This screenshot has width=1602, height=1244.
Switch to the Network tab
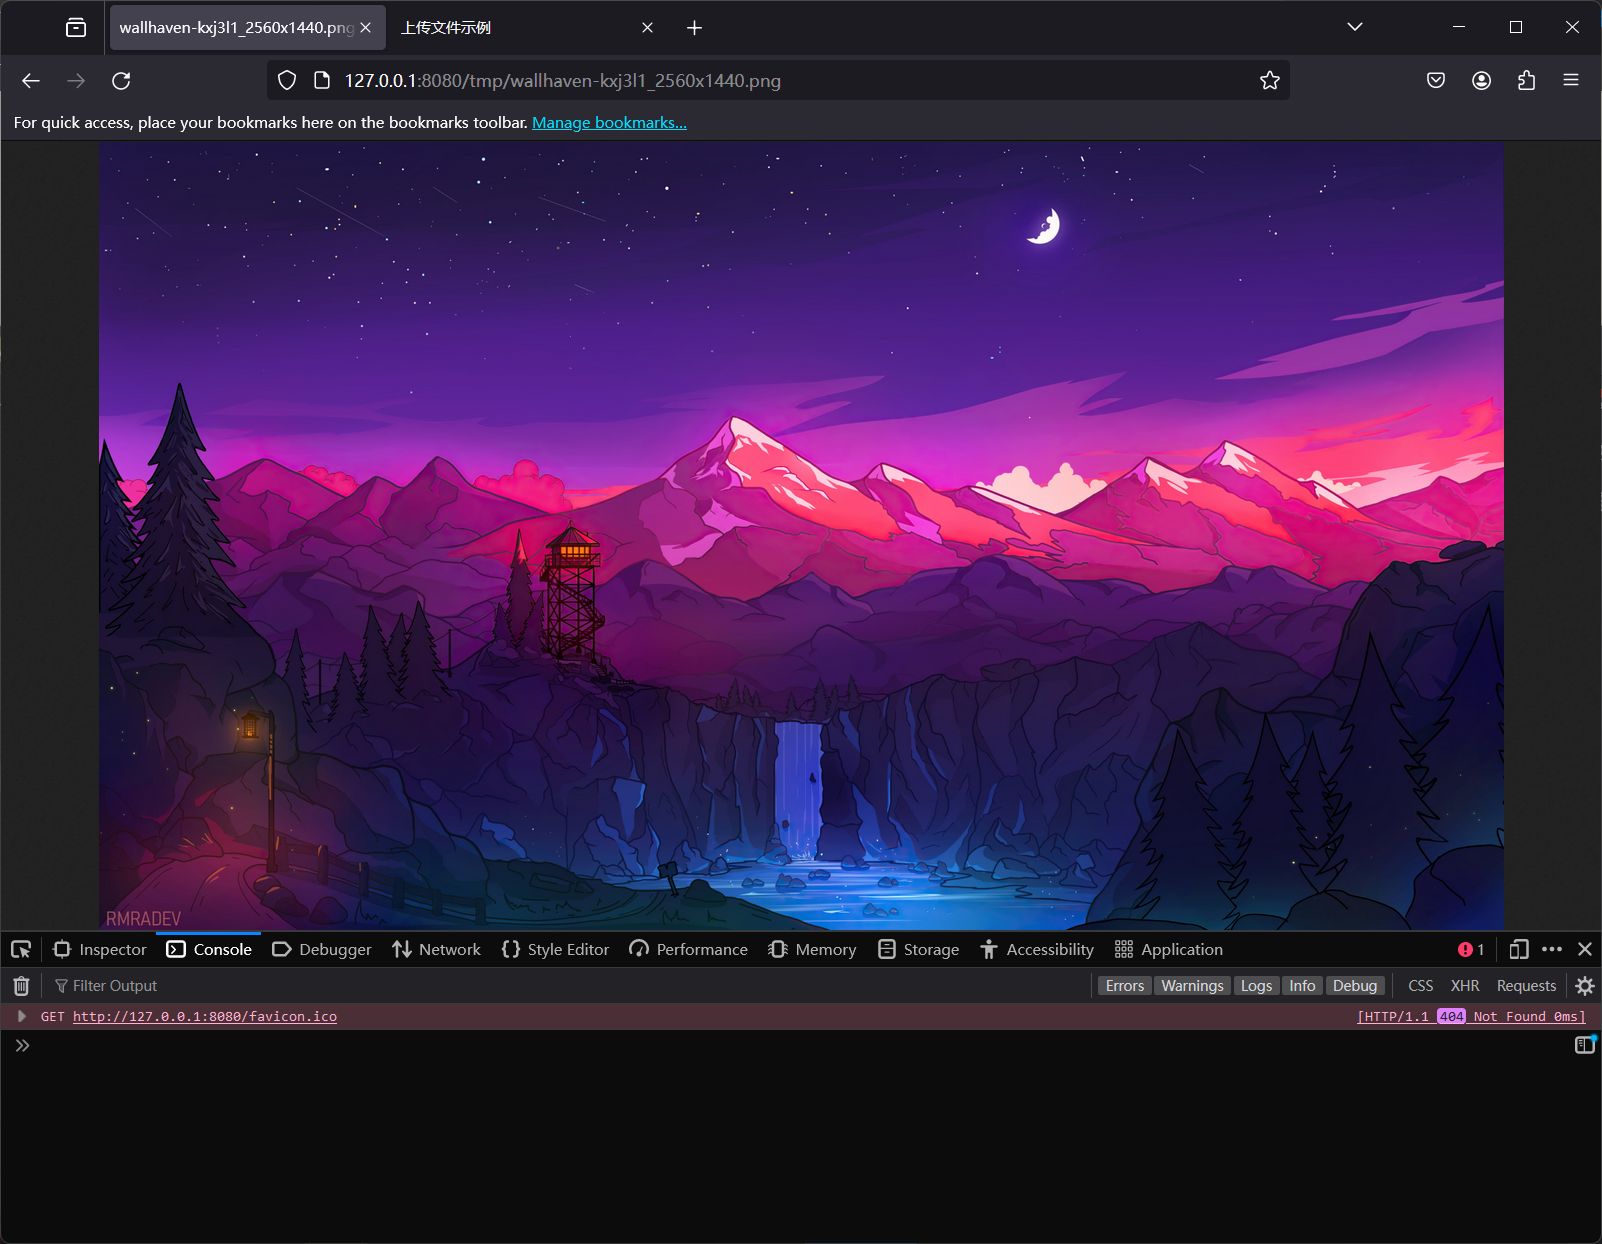(437, 949)
